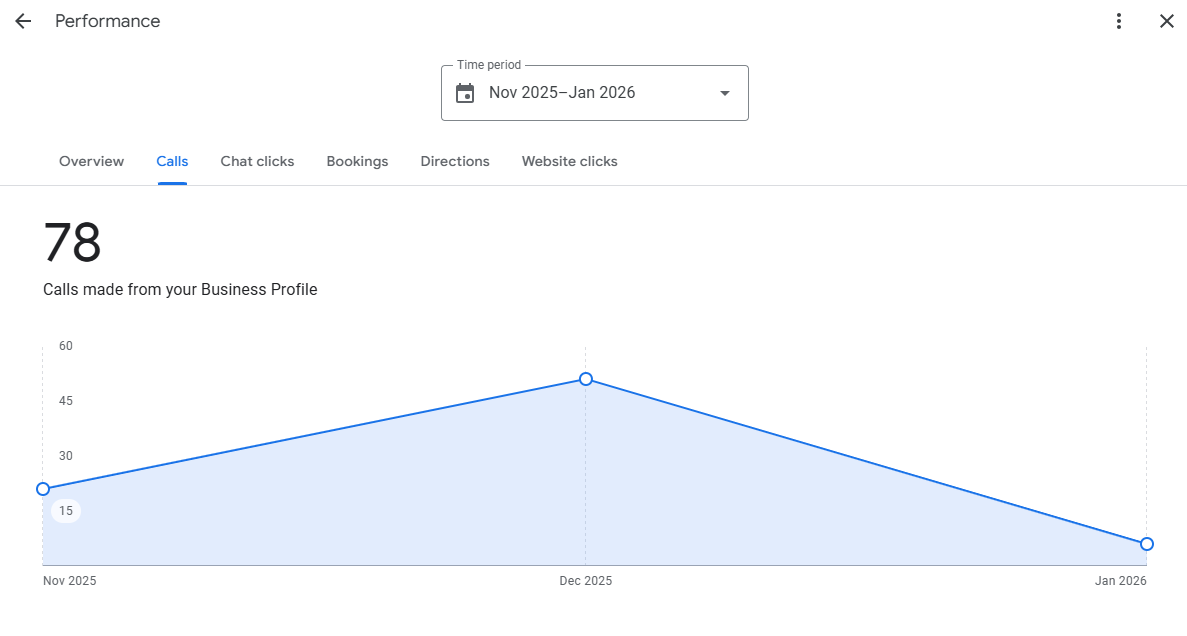The height and width of the screenshot is (636, 1187).
Task: Click the Jan 2026 x-axis label
Action: click(1120, 581)
